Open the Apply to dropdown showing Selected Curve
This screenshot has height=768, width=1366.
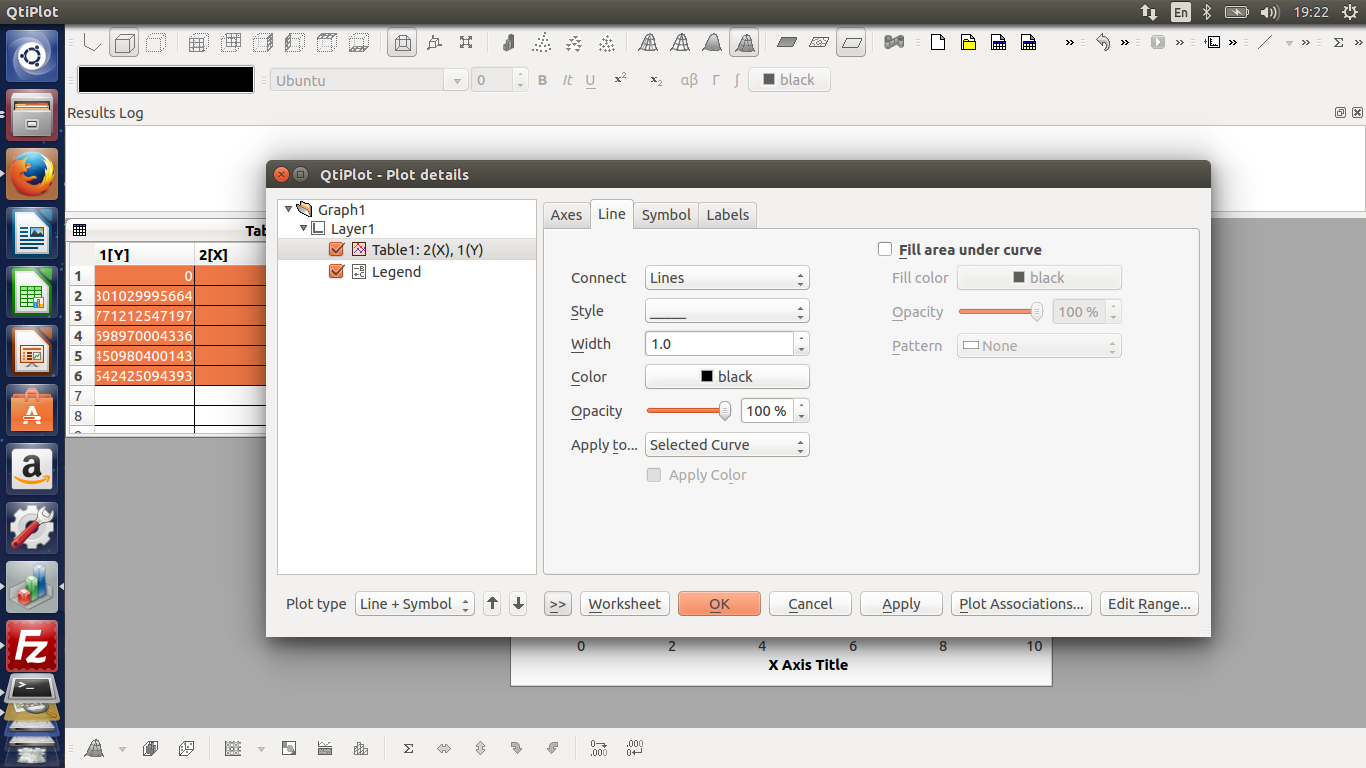727,445
